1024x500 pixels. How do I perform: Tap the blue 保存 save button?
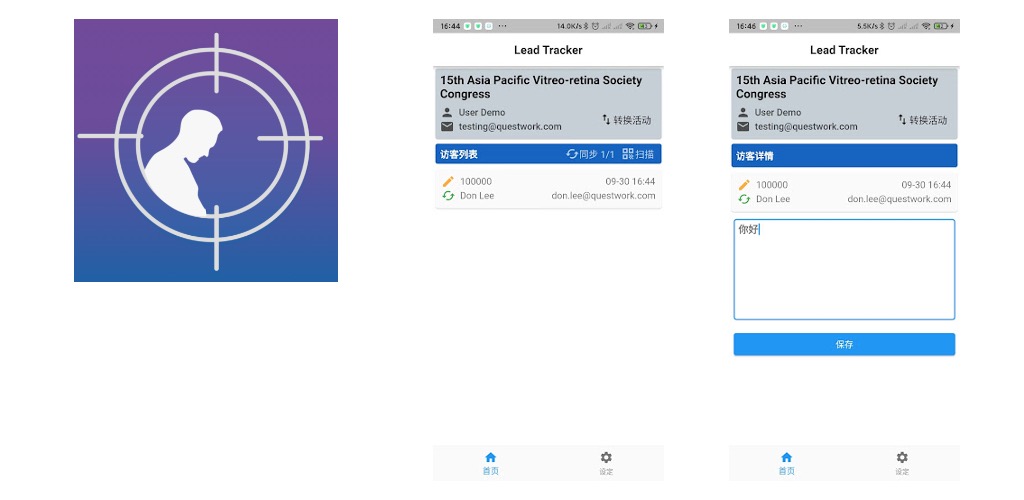[x=844, y=345]
